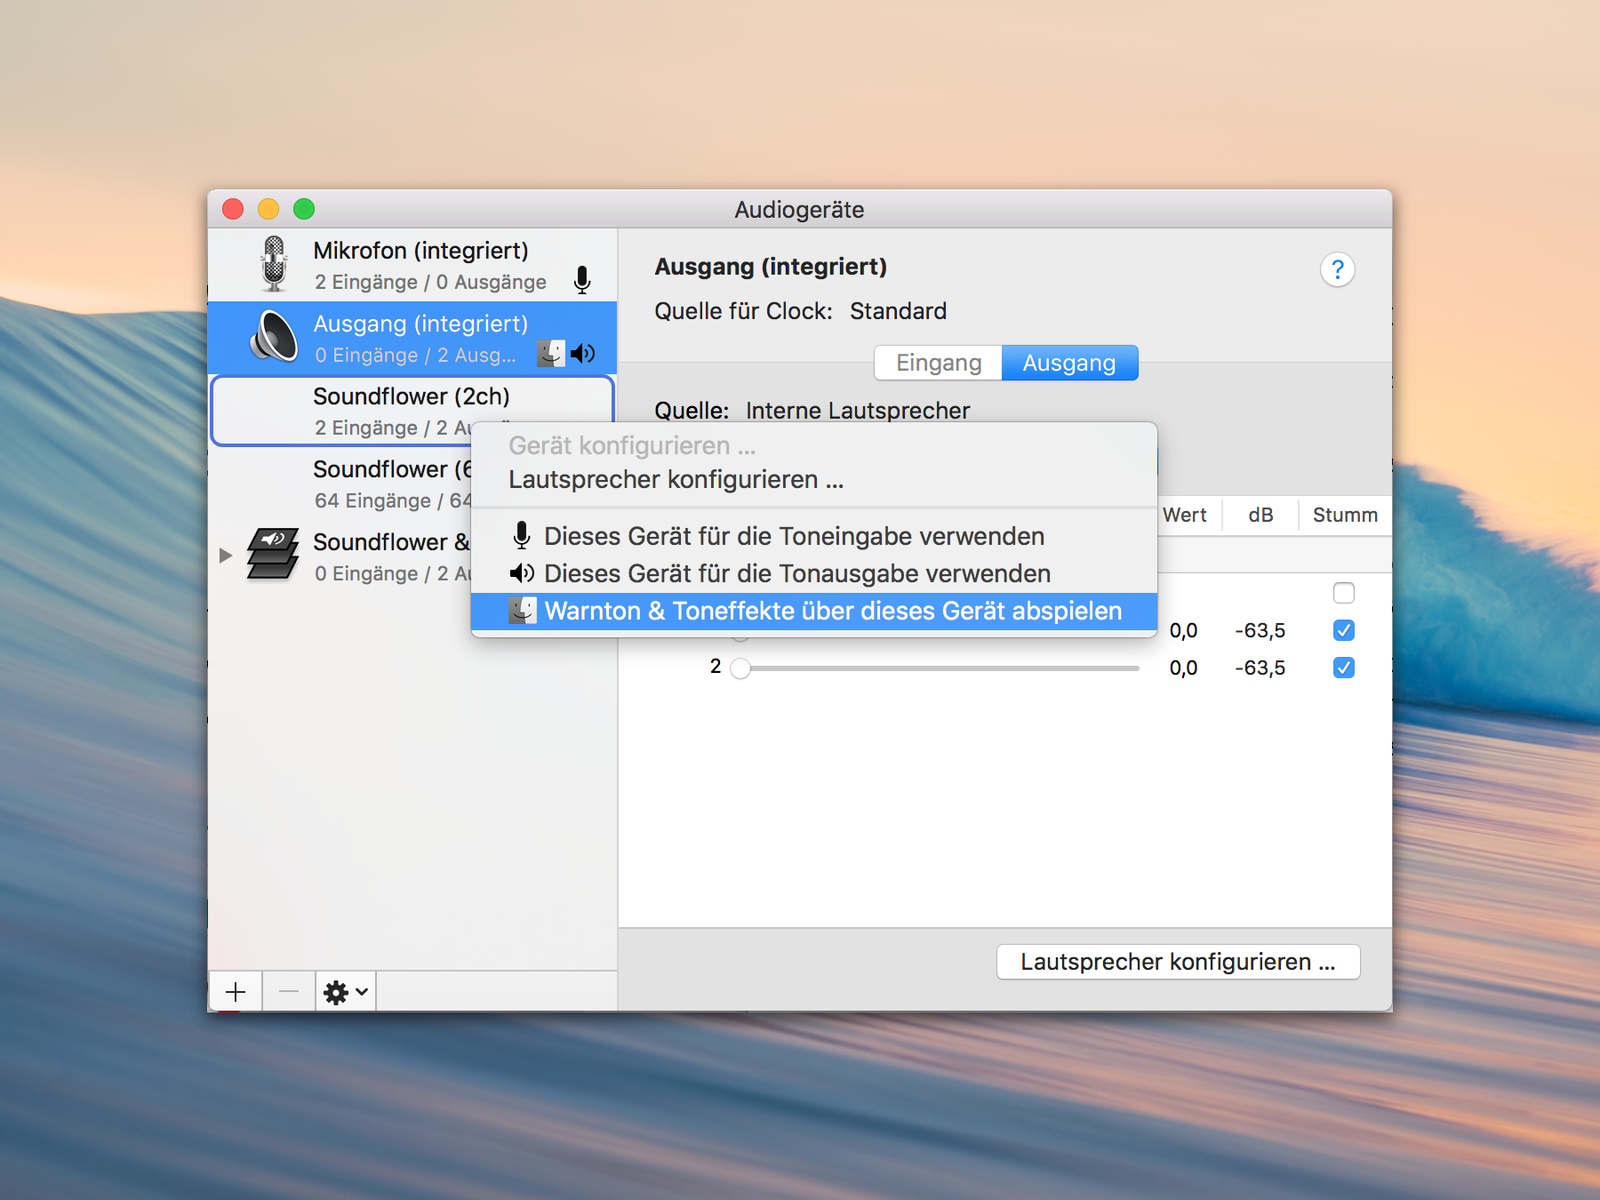This screenshot has width=1600, height=1200.
Task: Toggle the unchecked Stumm checkbox in master row
Action: click(x=1344, y=593)
